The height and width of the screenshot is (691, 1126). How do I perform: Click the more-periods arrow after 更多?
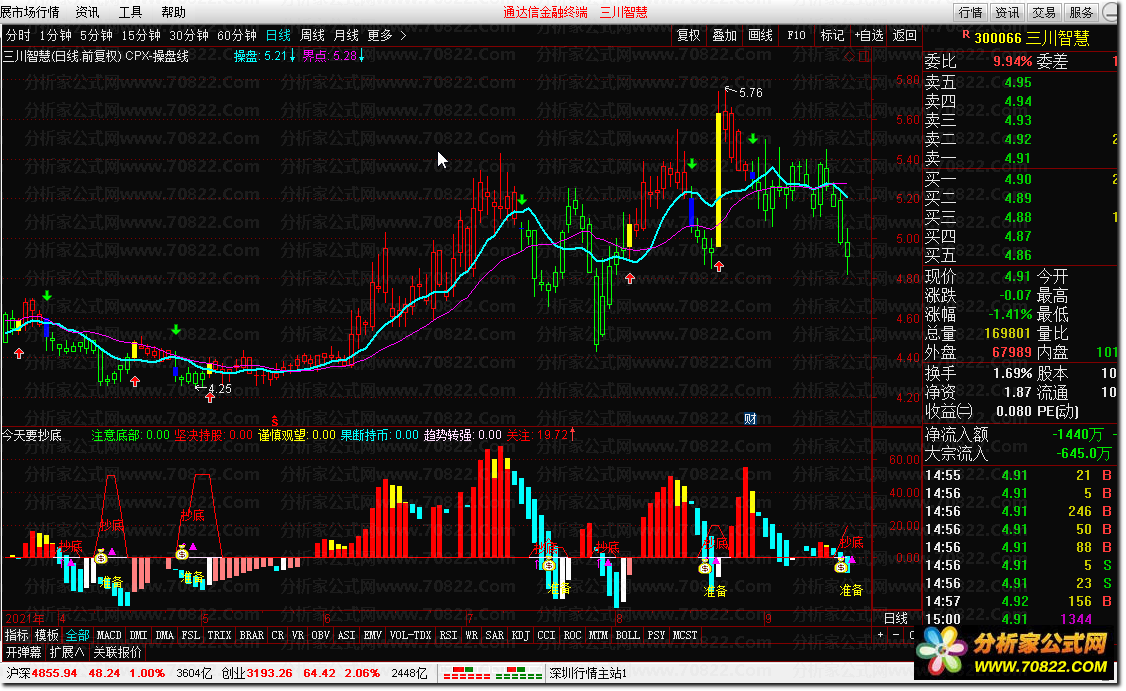click(x=403, y=35)
